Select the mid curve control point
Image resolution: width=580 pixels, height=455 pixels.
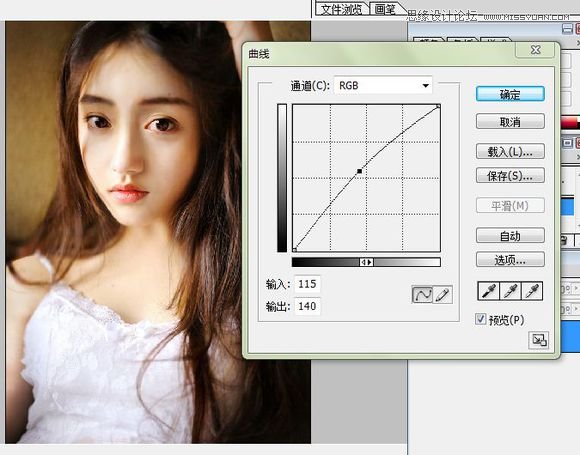(x=360, y=171)
